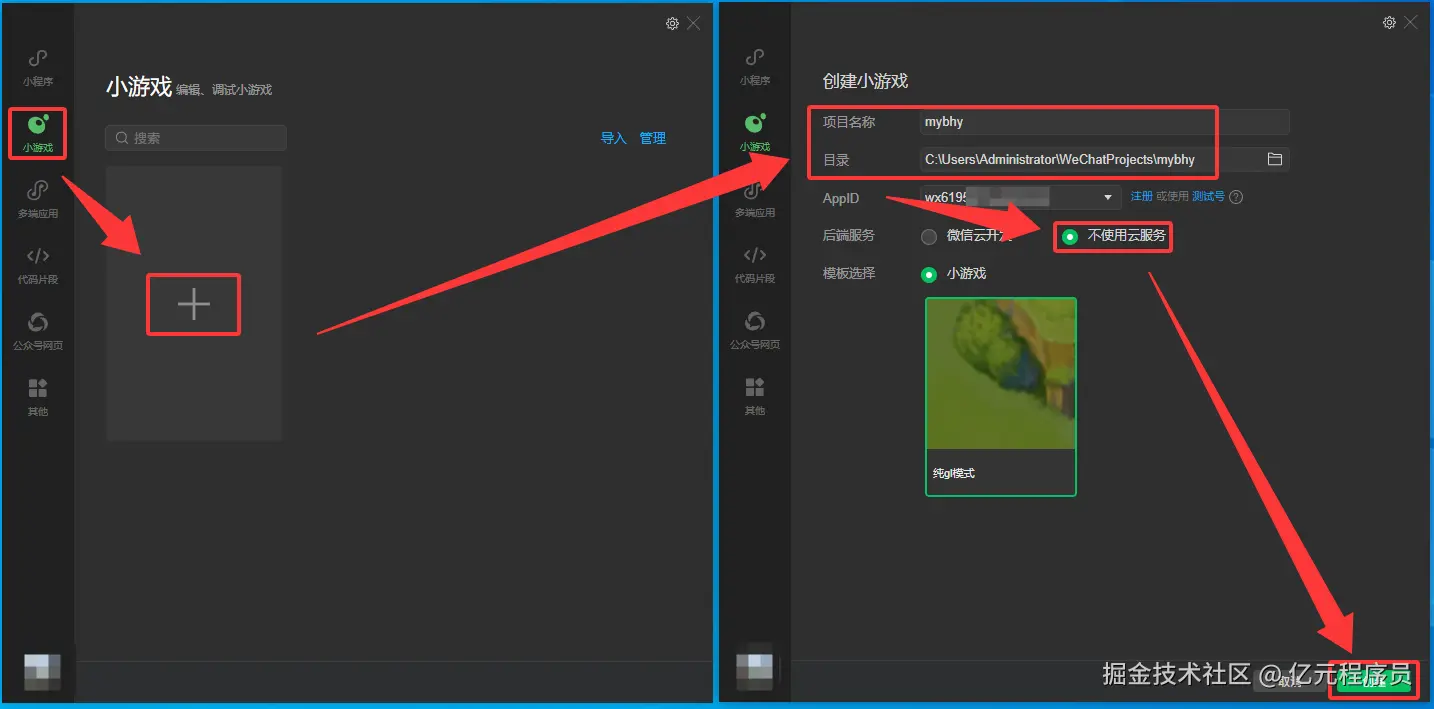Click the 测试号 link
Image resolution: width=1434 pixels, height=709 pixels.
pyautogui.click(x=1208, y=197)
